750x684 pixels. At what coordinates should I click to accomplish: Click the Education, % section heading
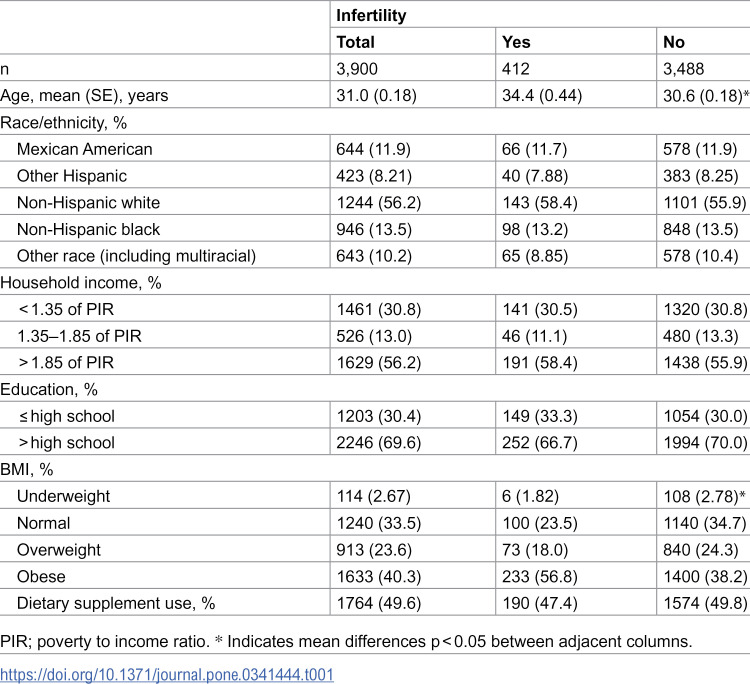click(x=49, y=389)
